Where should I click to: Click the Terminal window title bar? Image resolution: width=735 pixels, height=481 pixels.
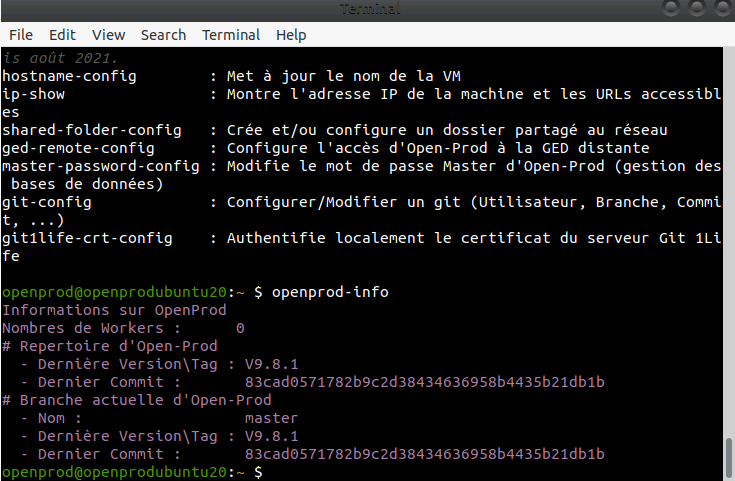[367, 9]
